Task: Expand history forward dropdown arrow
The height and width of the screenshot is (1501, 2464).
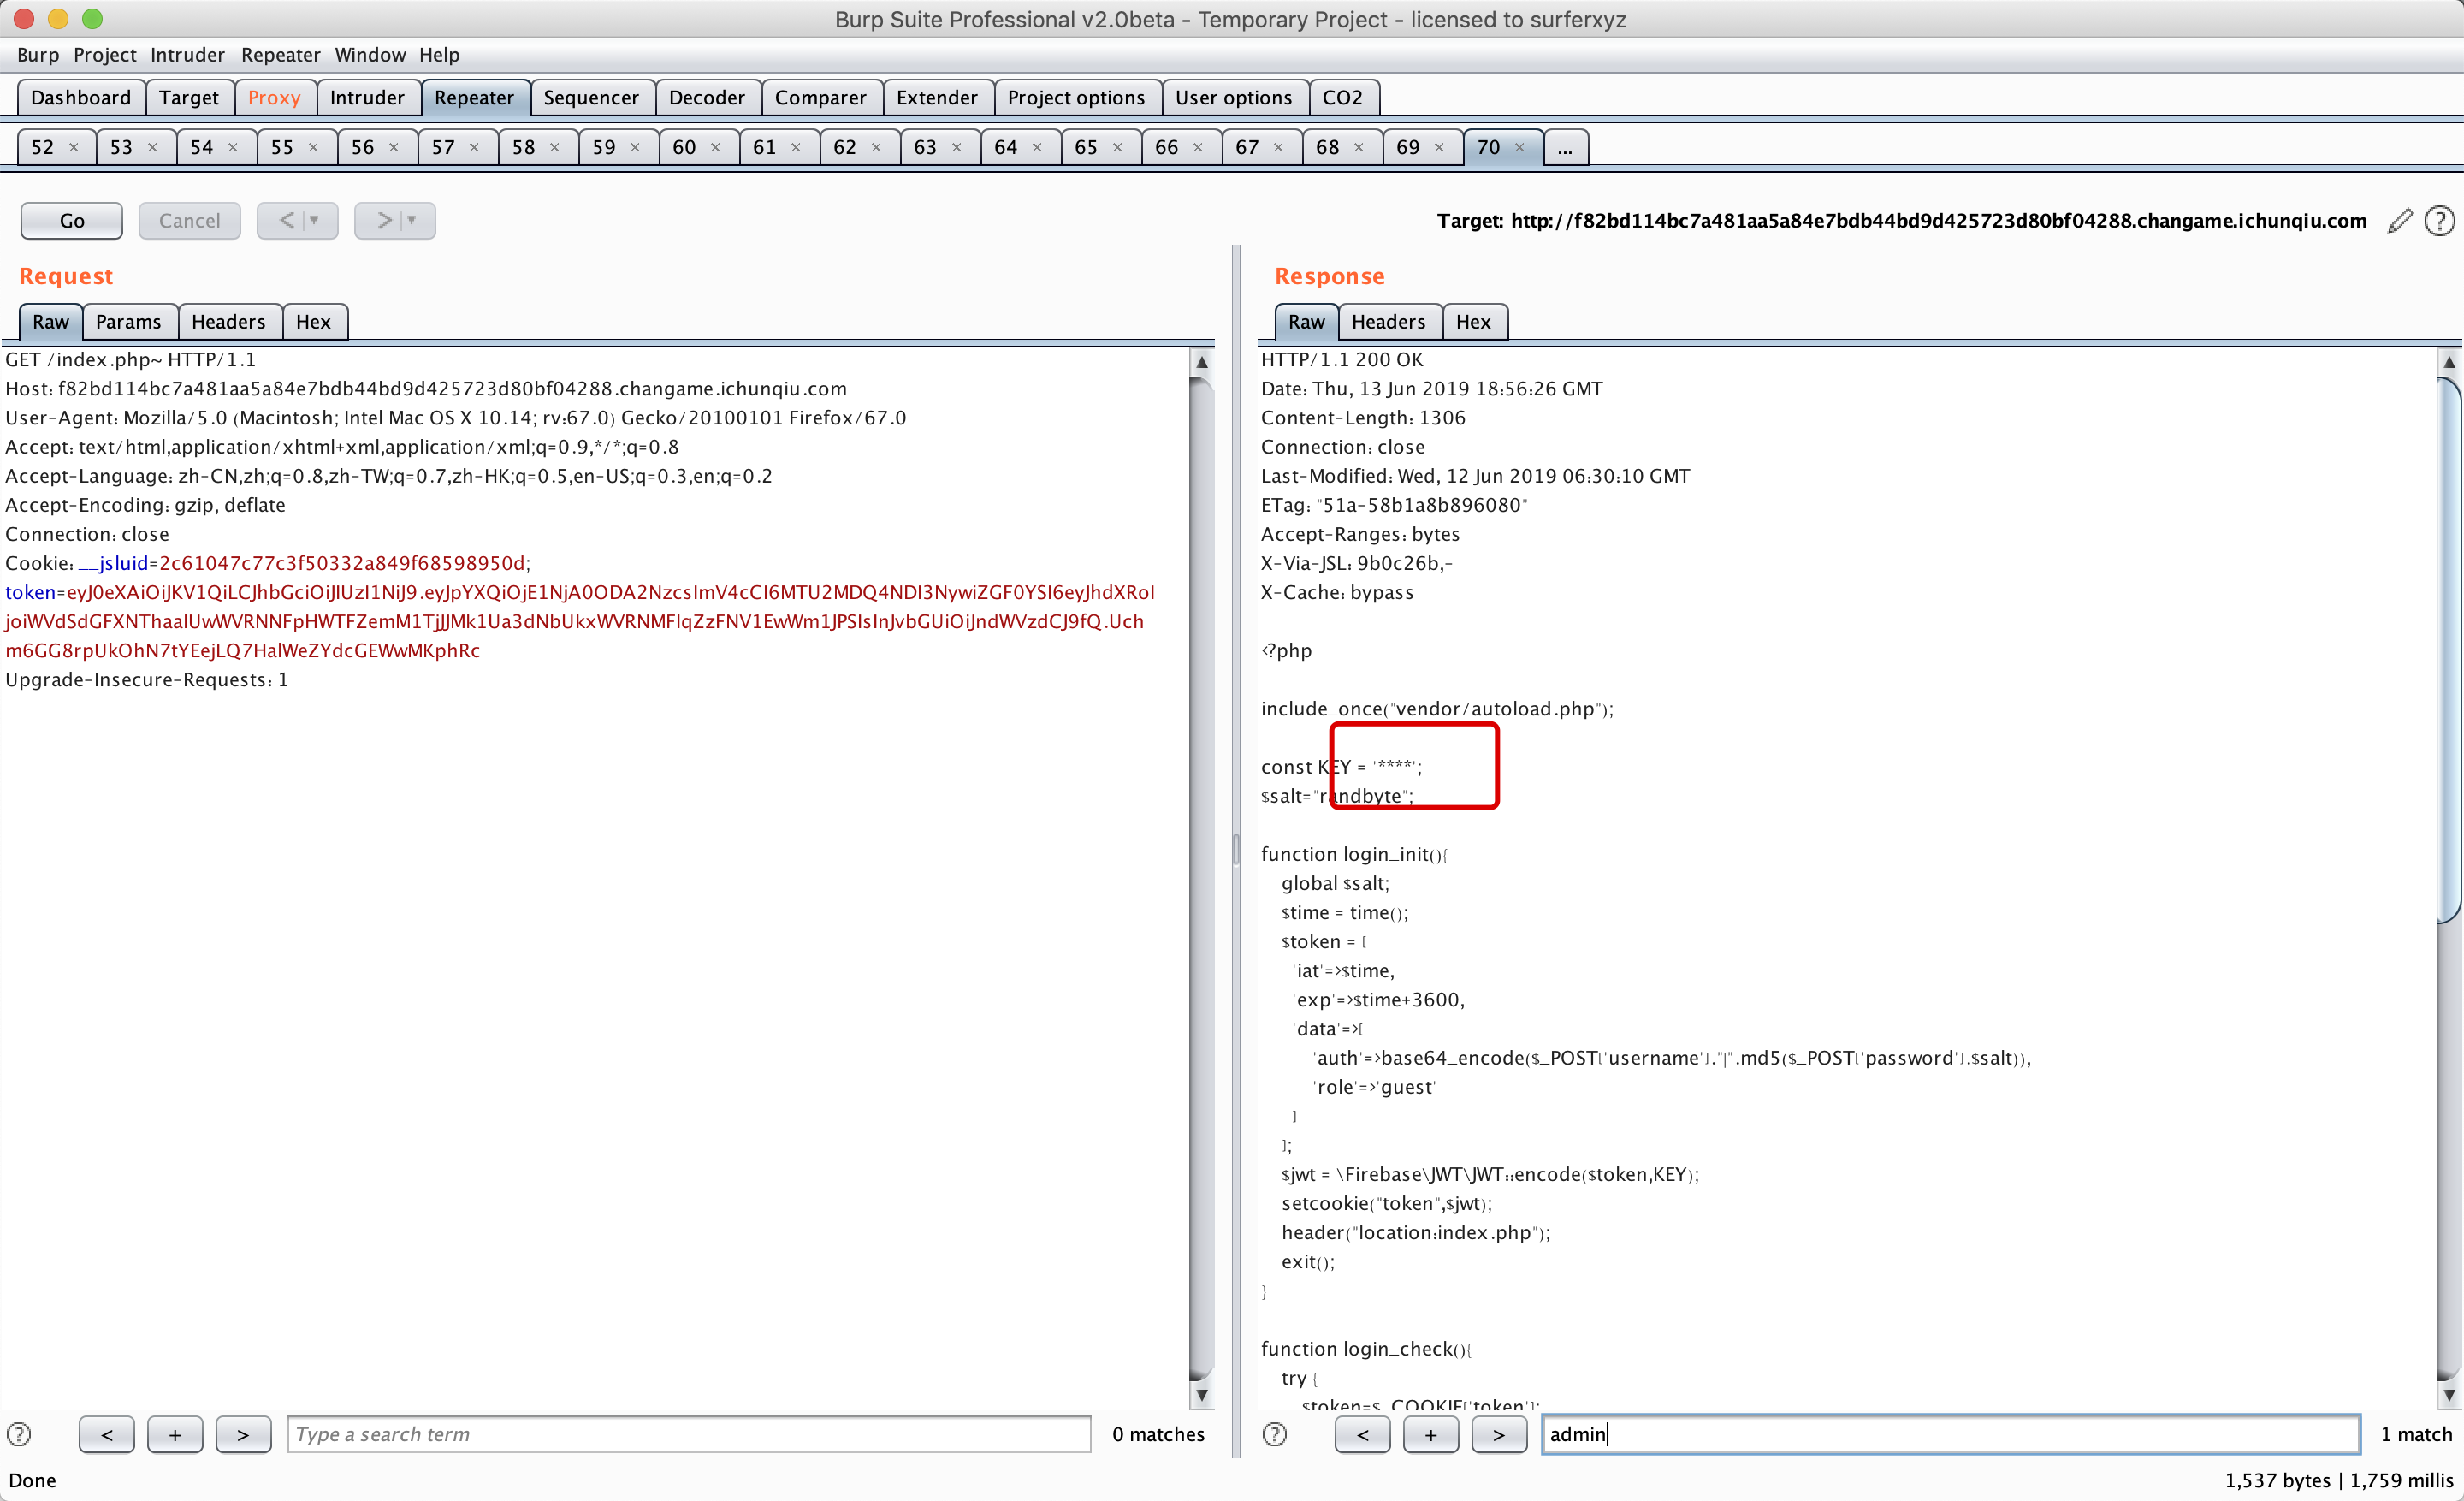Action: tap(411, 221)
